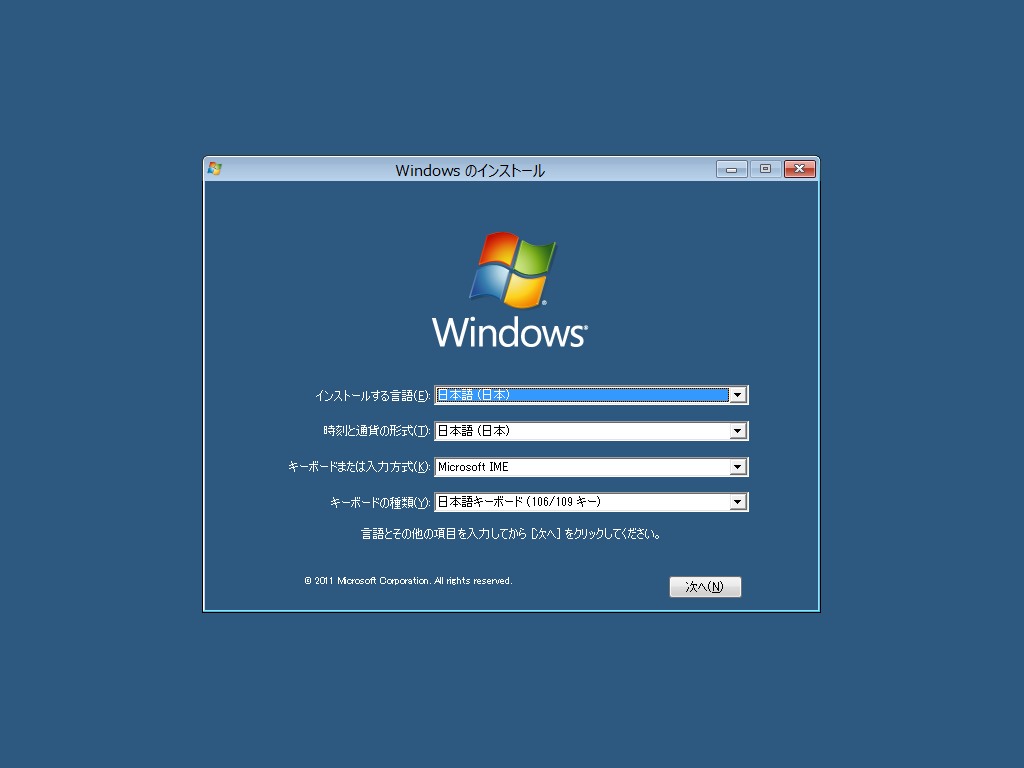Viewport: 1024px width, 768px height.
Task: Click the 時刻と通貨の形式(T) label
Action: [377, 431]
